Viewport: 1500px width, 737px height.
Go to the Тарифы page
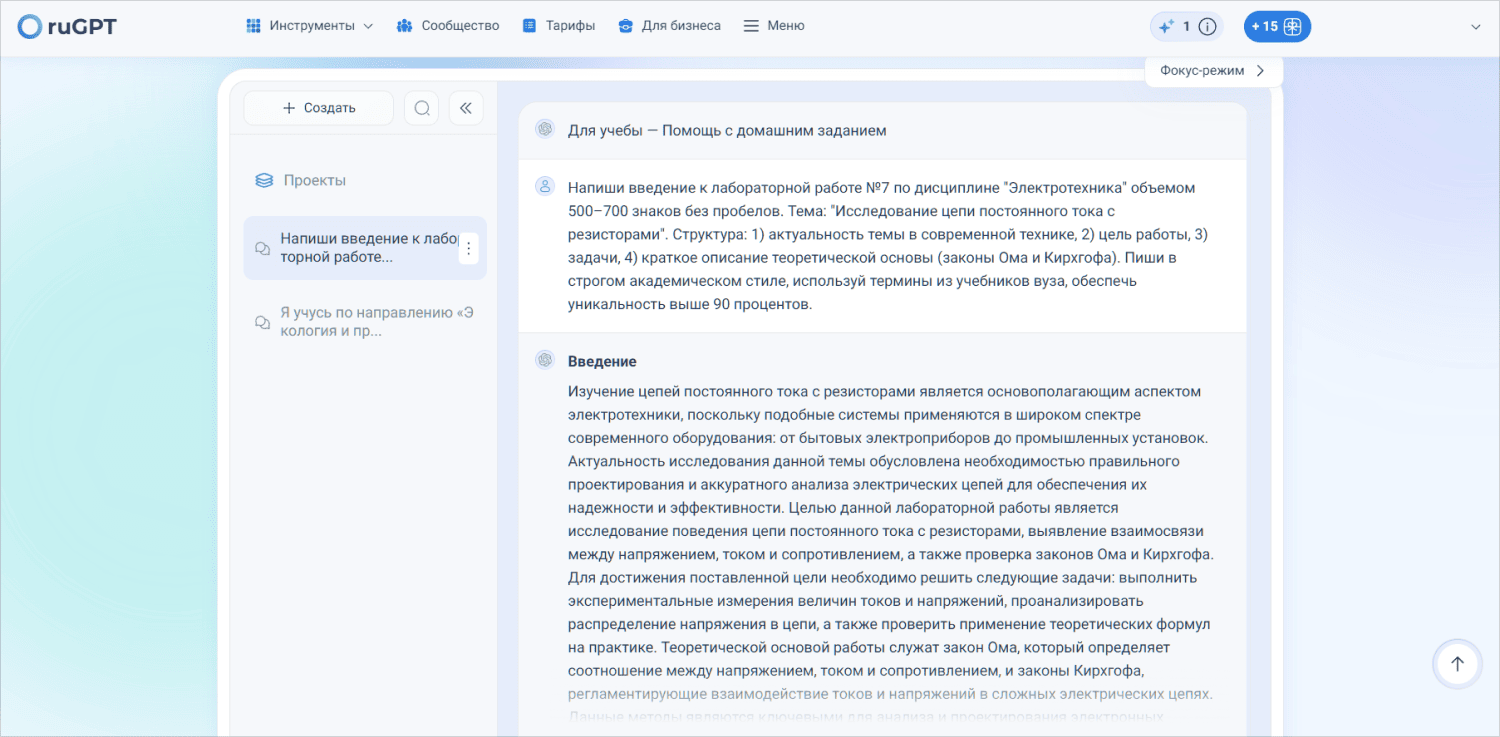click(559, 26)
